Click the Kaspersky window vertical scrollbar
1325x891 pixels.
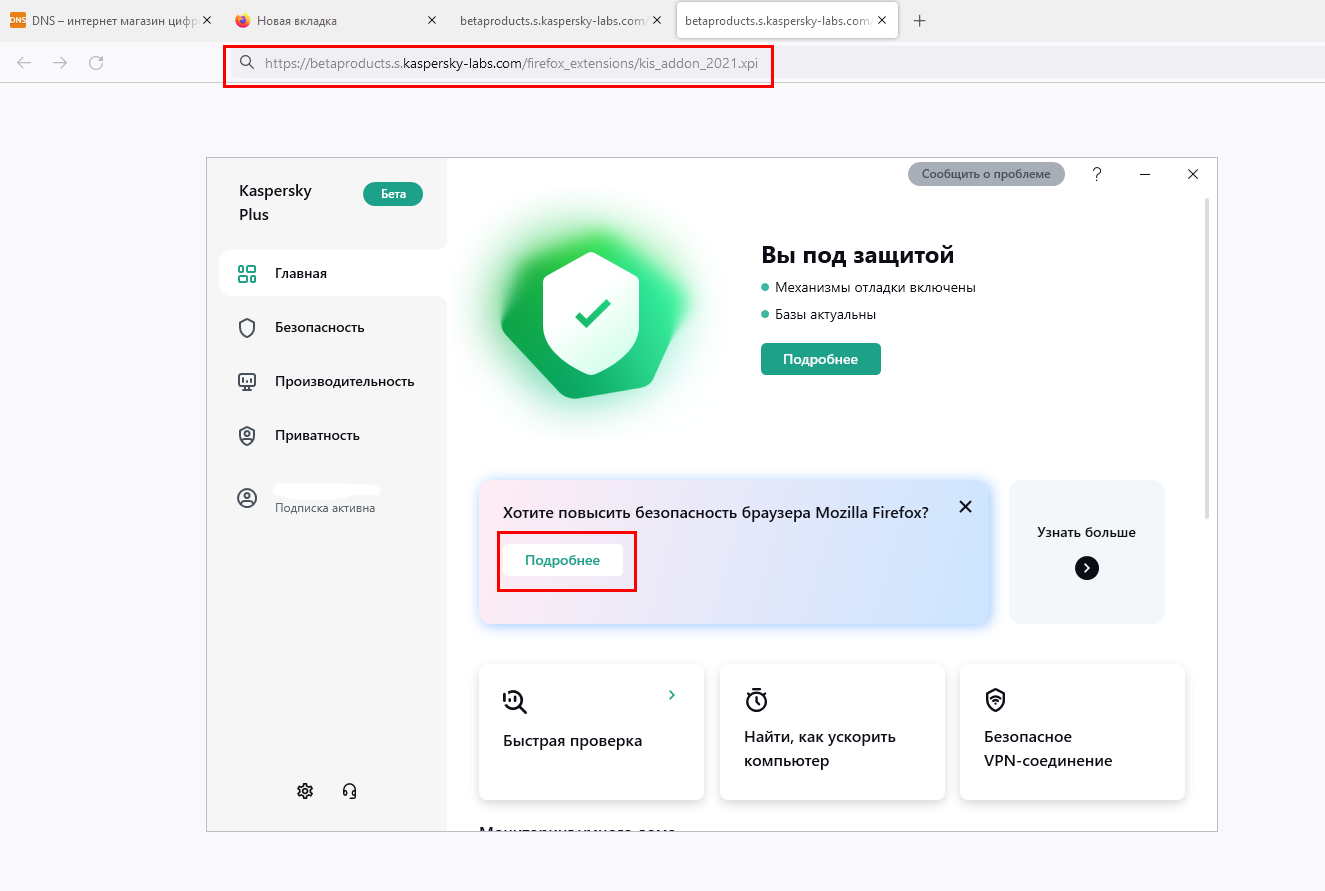[1207, 358]
